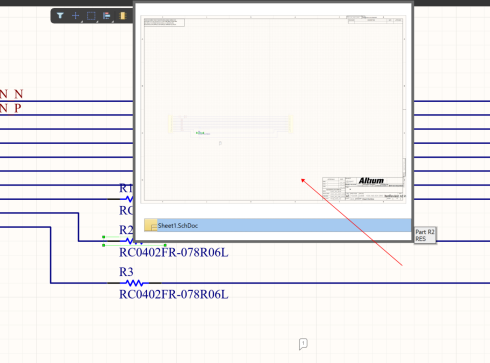
Task: Select the N_P net label
Action: 11,108
